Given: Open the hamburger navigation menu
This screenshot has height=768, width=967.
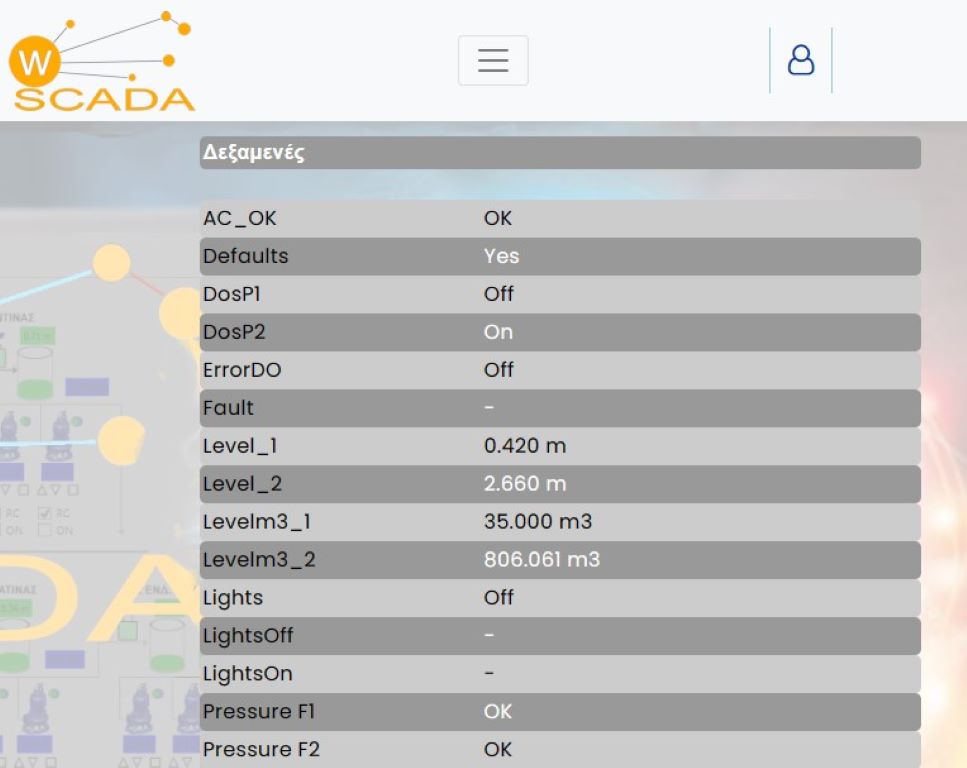Looking at the screenshot, I should [493, 61].
